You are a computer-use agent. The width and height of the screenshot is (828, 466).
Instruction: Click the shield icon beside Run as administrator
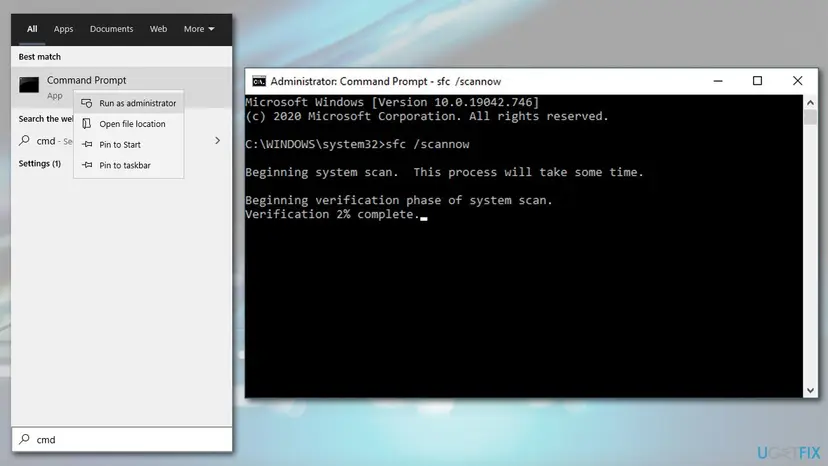coord(87,103)
